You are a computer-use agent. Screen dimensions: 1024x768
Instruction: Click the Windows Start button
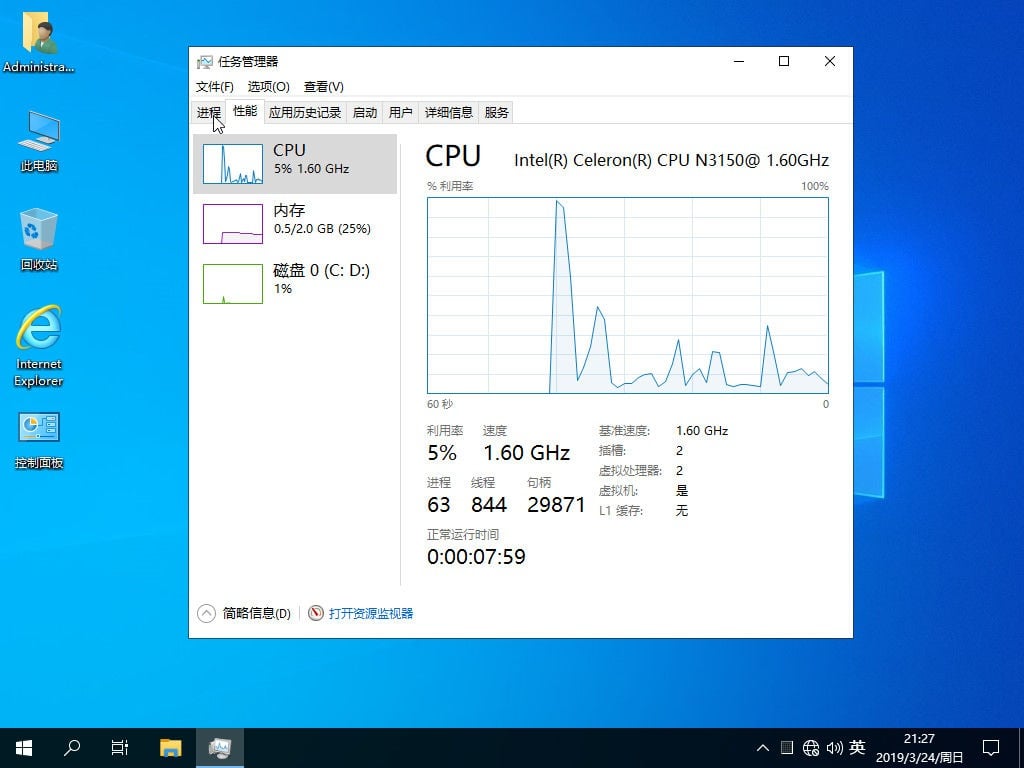tap(24, 748)
